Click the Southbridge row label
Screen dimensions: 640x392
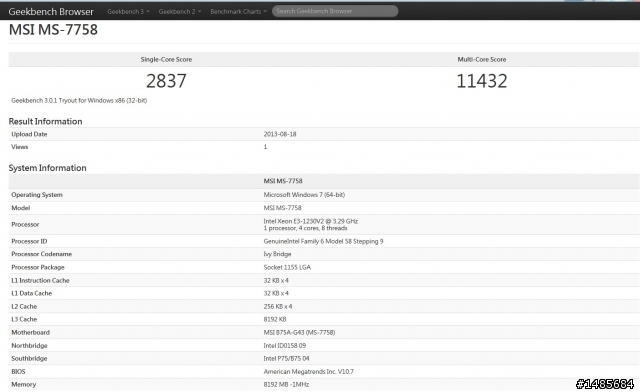pos(29,359)
